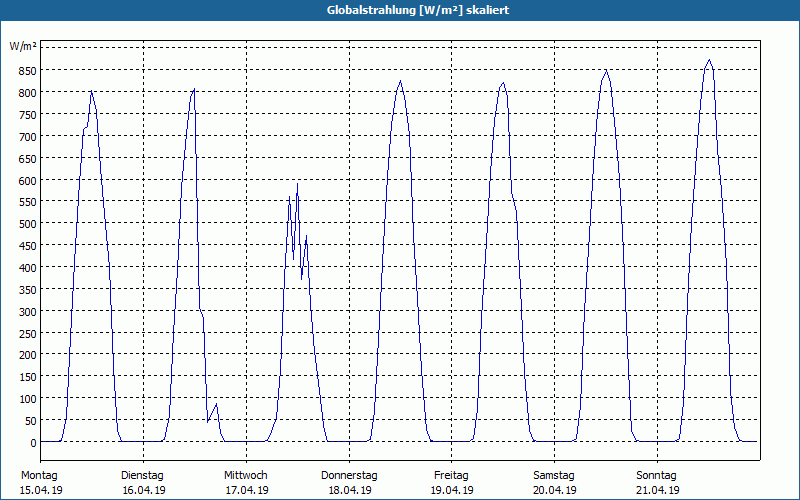The height and width of the screenshot is (500, 800).
Task: Click the Sonntag day label
Action: 656,476
